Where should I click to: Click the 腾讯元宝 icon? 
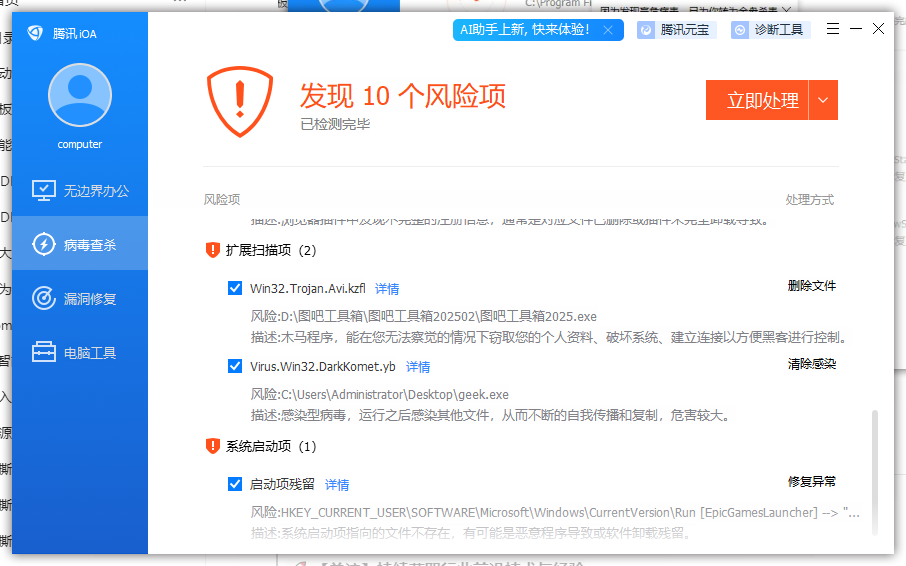tap(646, 30)
